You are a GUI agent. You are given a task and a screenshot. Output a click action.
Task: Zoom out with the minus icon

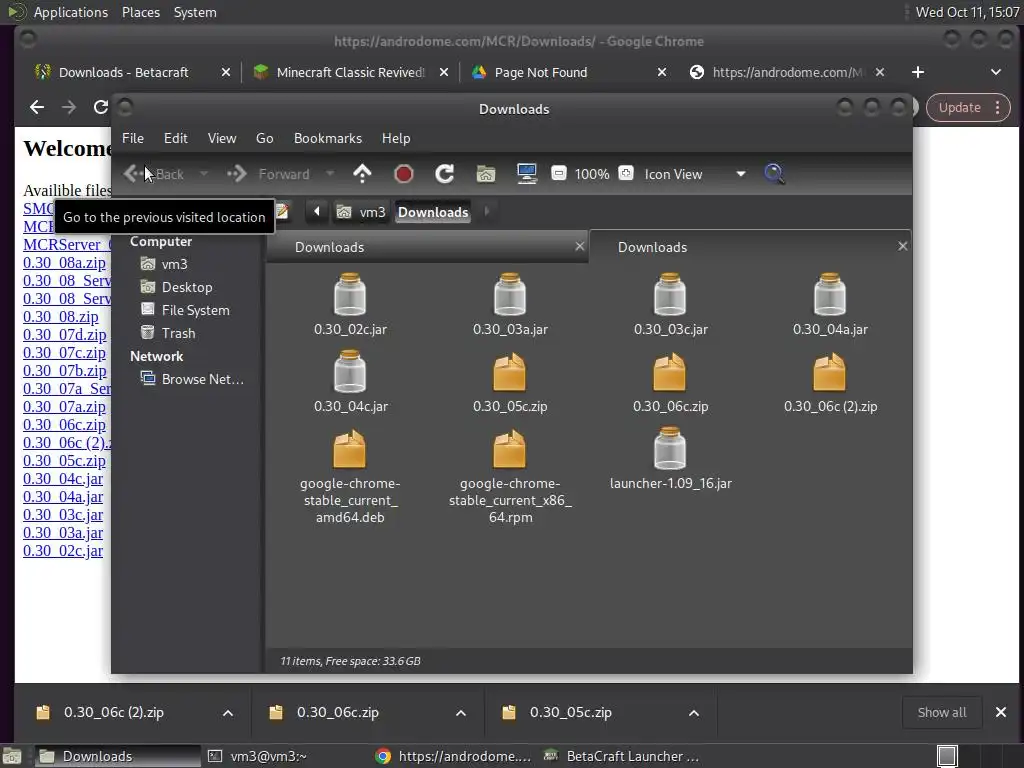pos(558,174)
